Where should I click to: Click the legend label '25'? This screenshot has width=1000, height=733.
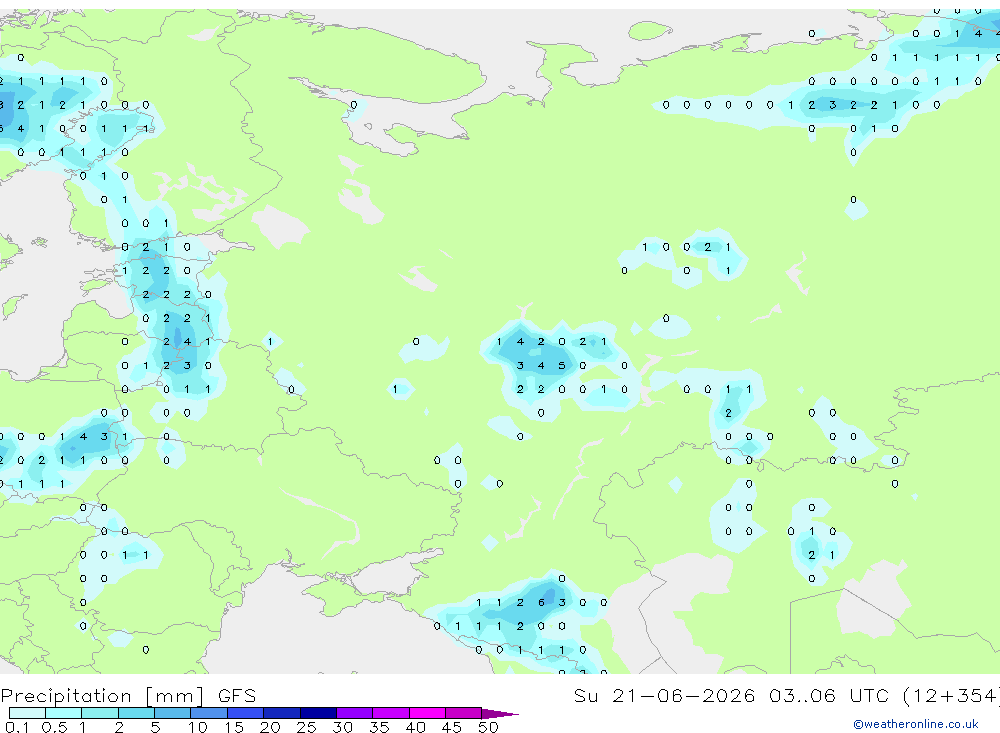pos(306,727)
